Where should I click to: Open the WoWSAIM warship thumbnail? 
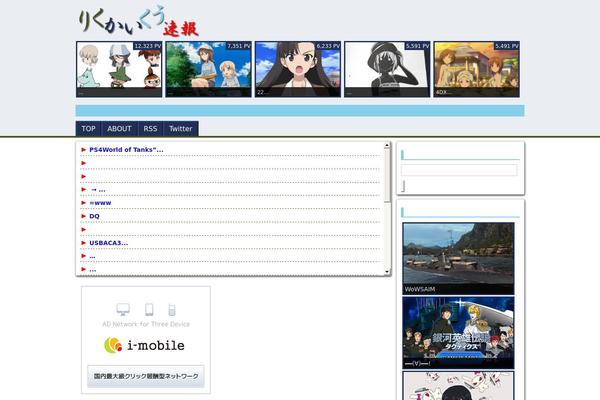[x=458, y=258]
